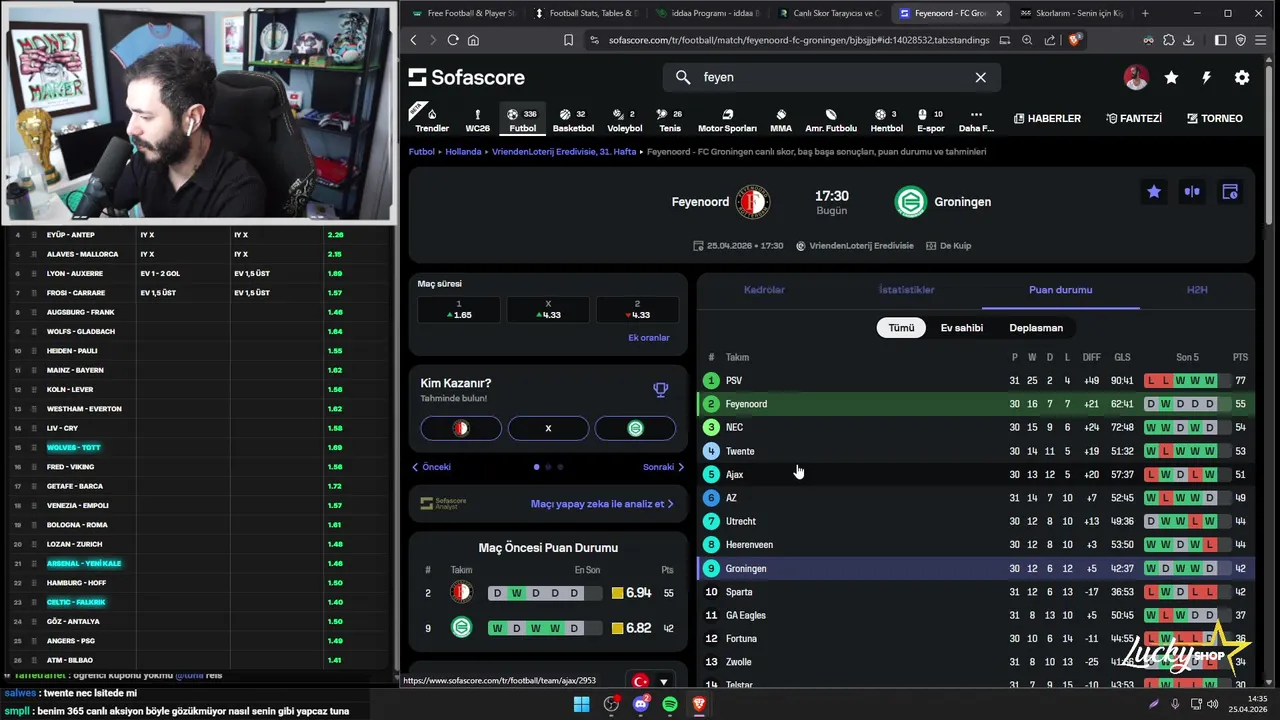Screen dimensions: 1280x720
Task: Open a new browser tab with plus
Action: click(x=1145, y=13)
